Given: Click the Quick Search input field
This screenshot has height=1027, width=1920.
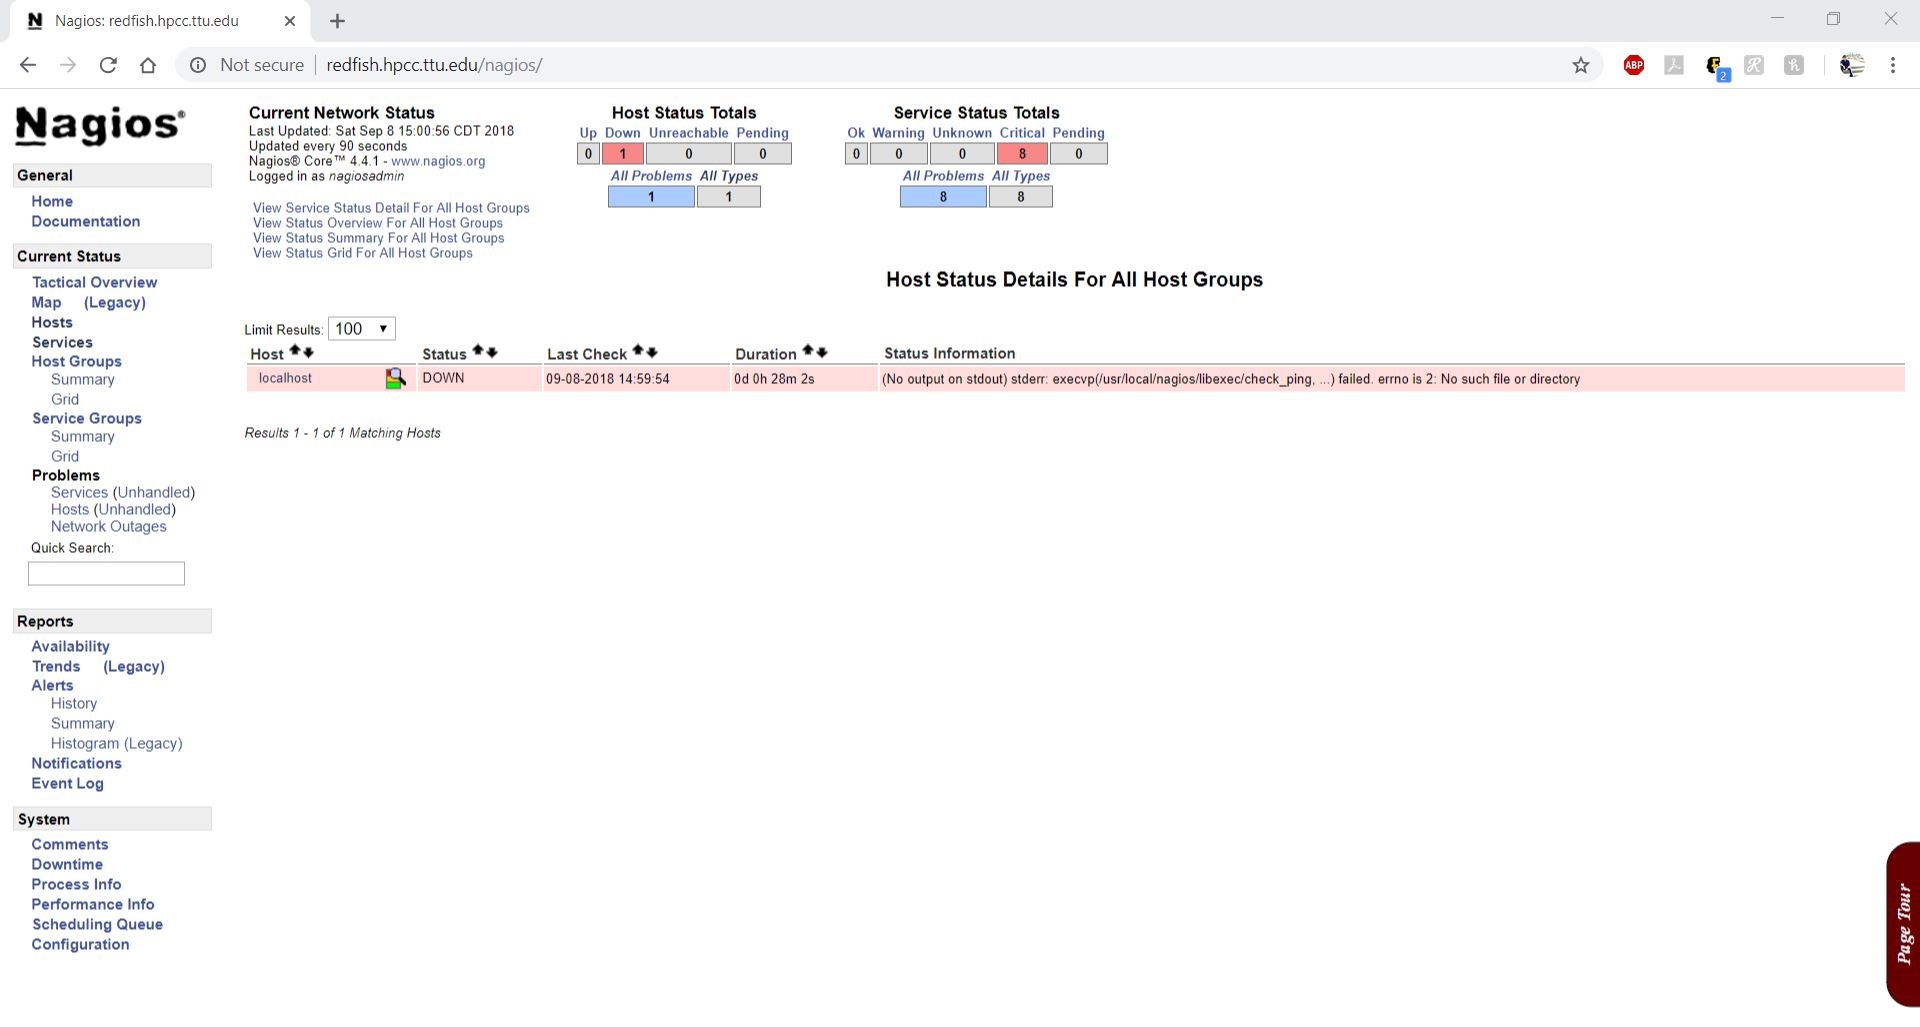Looking at the screenshot, I should (106, 574).
